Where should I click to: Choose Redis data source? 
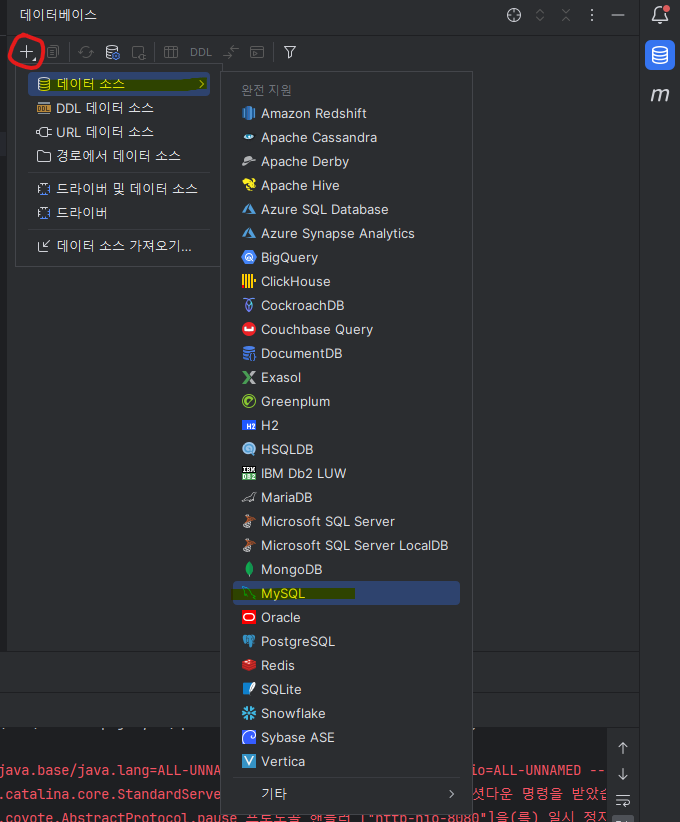pos(347,665)
